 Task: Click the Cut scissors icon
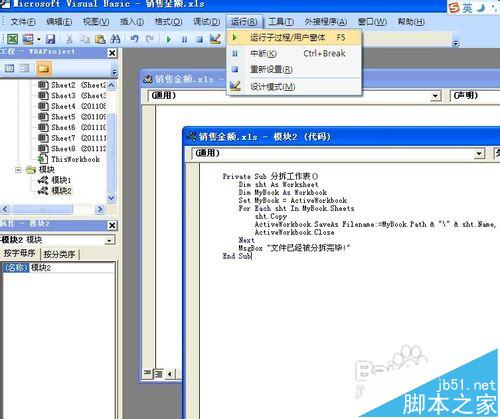tap(69, 39)
